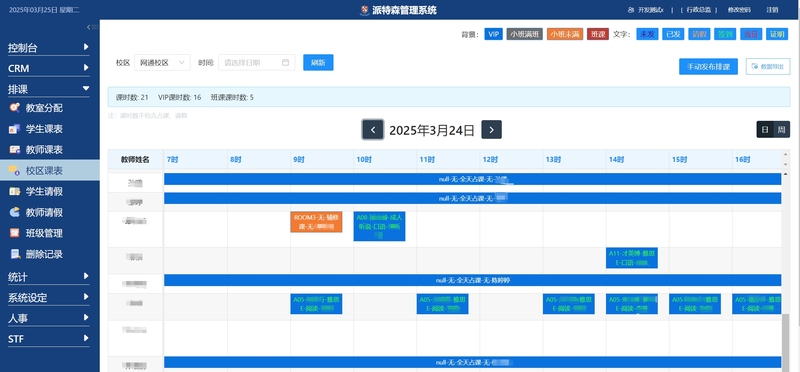Click the 教师姓名 column header
Screen dimensions: 800x372
[x=135, y=159]
